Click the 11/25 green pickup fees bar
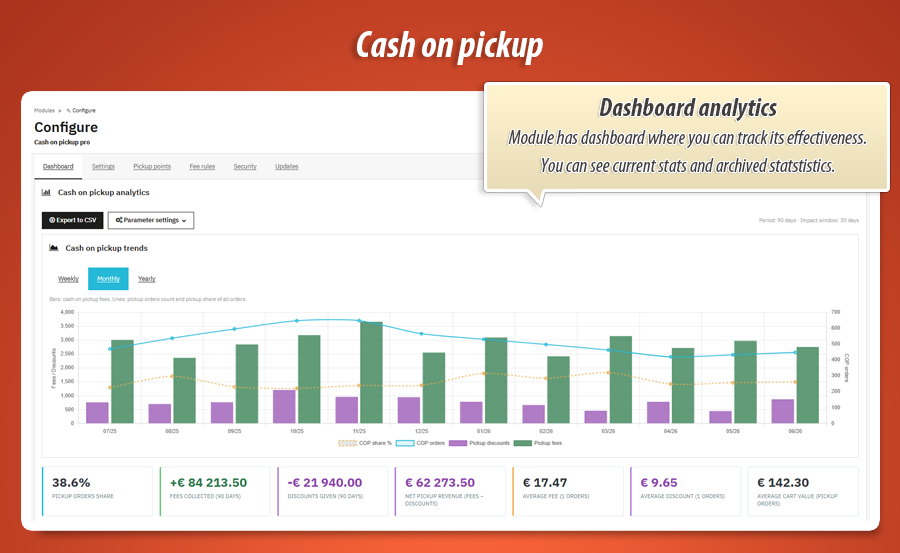The height and width of the screenshot is (553, 900). 371,373
